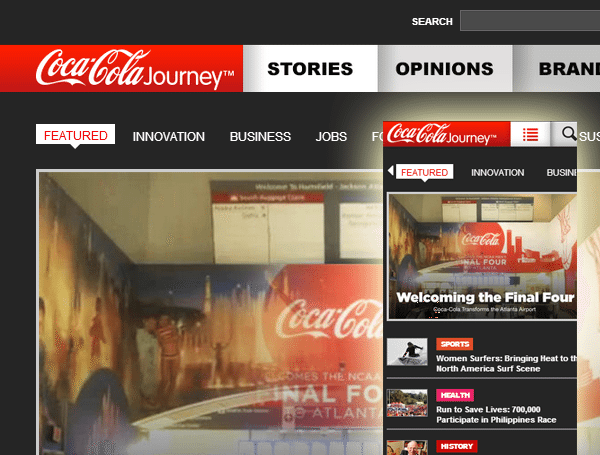Click the search input field
This screenshot has width=600, height=455.
(x=530, y=21)
